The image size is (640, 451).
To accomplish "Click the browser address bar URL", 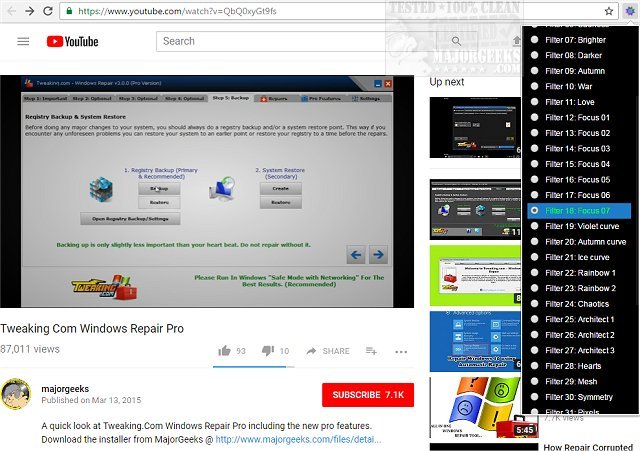I will coord(177,11).
